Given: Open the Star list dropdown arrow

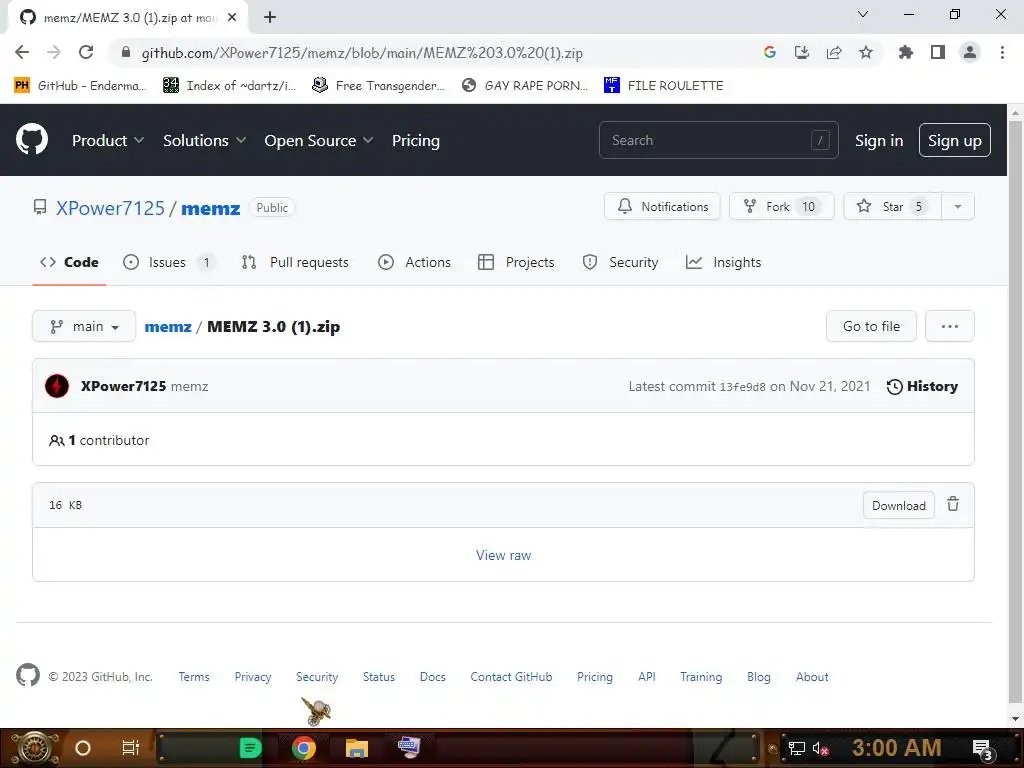Looking at the screenshot, I should coord(957,206).
